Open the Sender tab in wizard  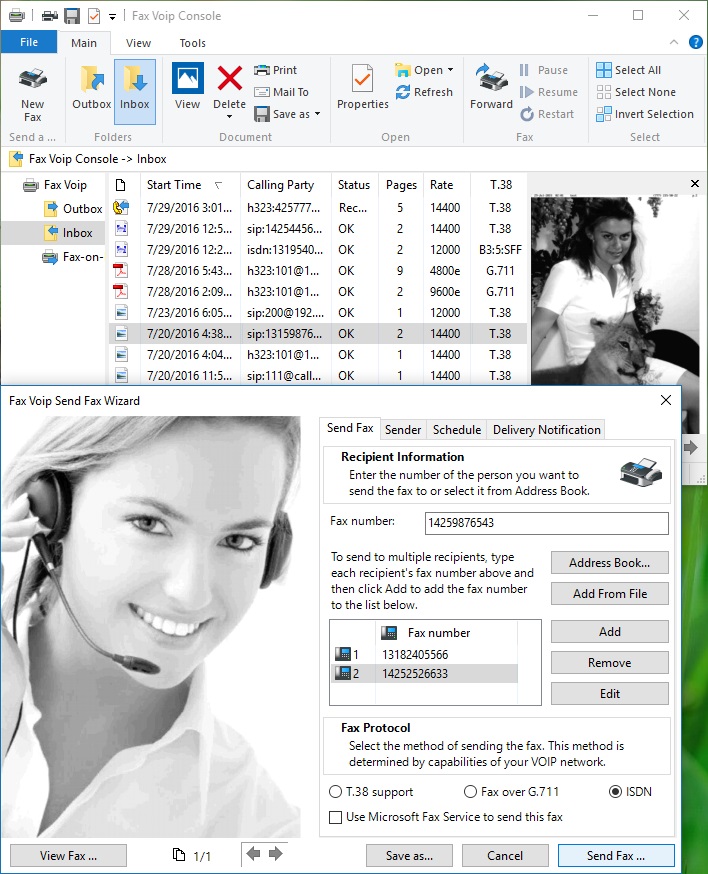(403, 430)
